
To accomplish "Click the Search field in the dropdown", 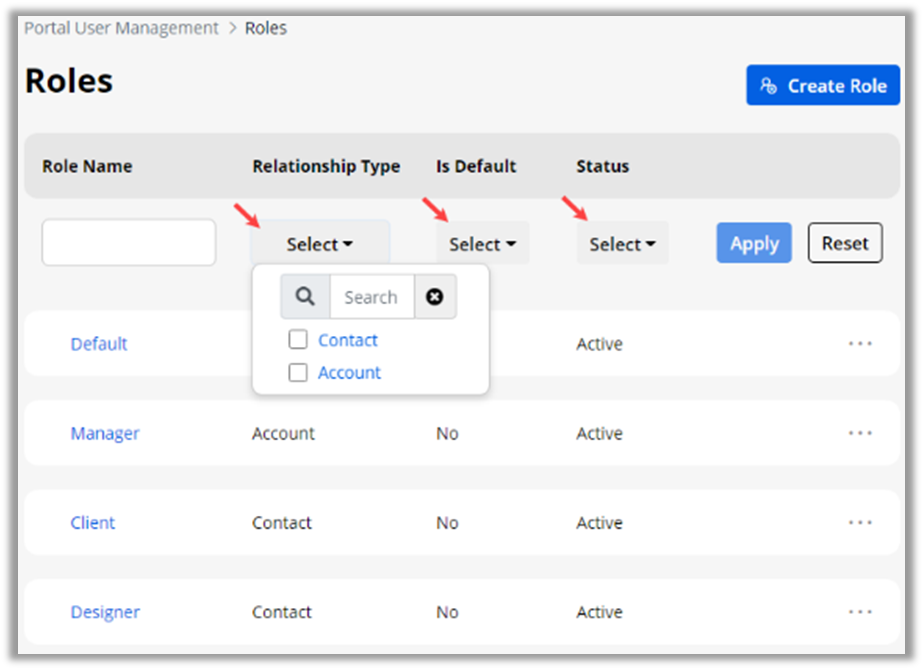I will coord(371,297).
